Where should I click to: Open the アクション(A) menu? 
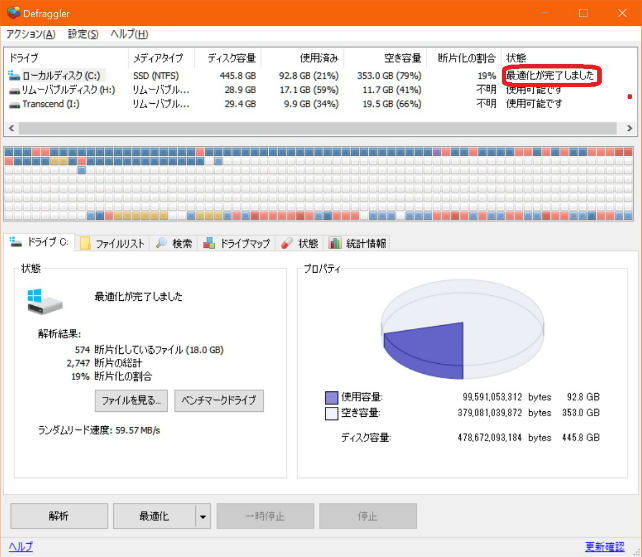(x=31, y=34)
